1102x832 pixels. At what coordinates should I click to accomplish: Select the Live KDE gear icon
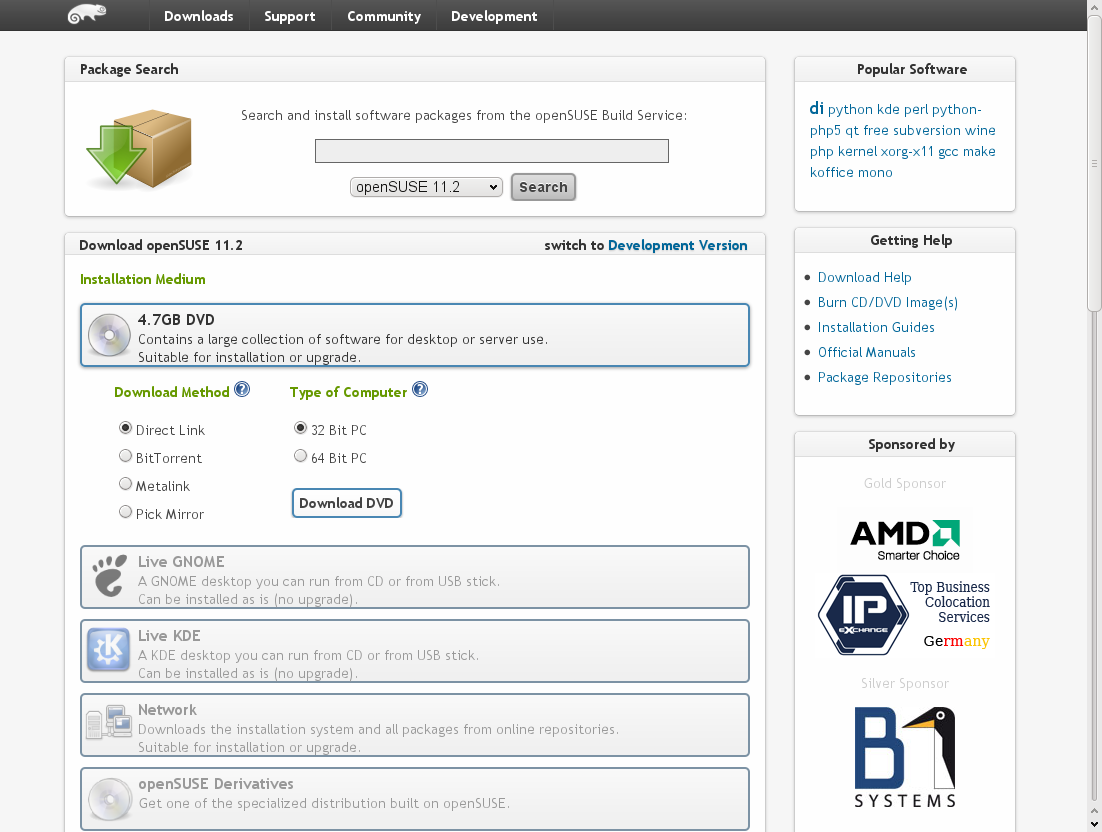(108, 651)
